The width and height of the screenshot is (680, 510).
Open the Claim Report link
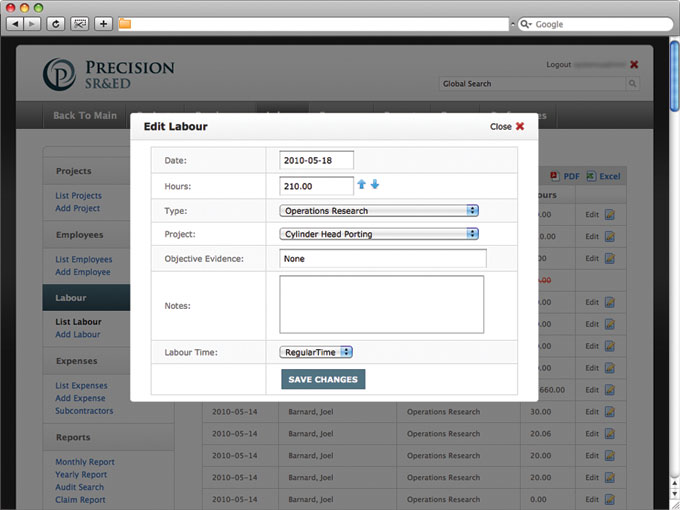point(80,500)
